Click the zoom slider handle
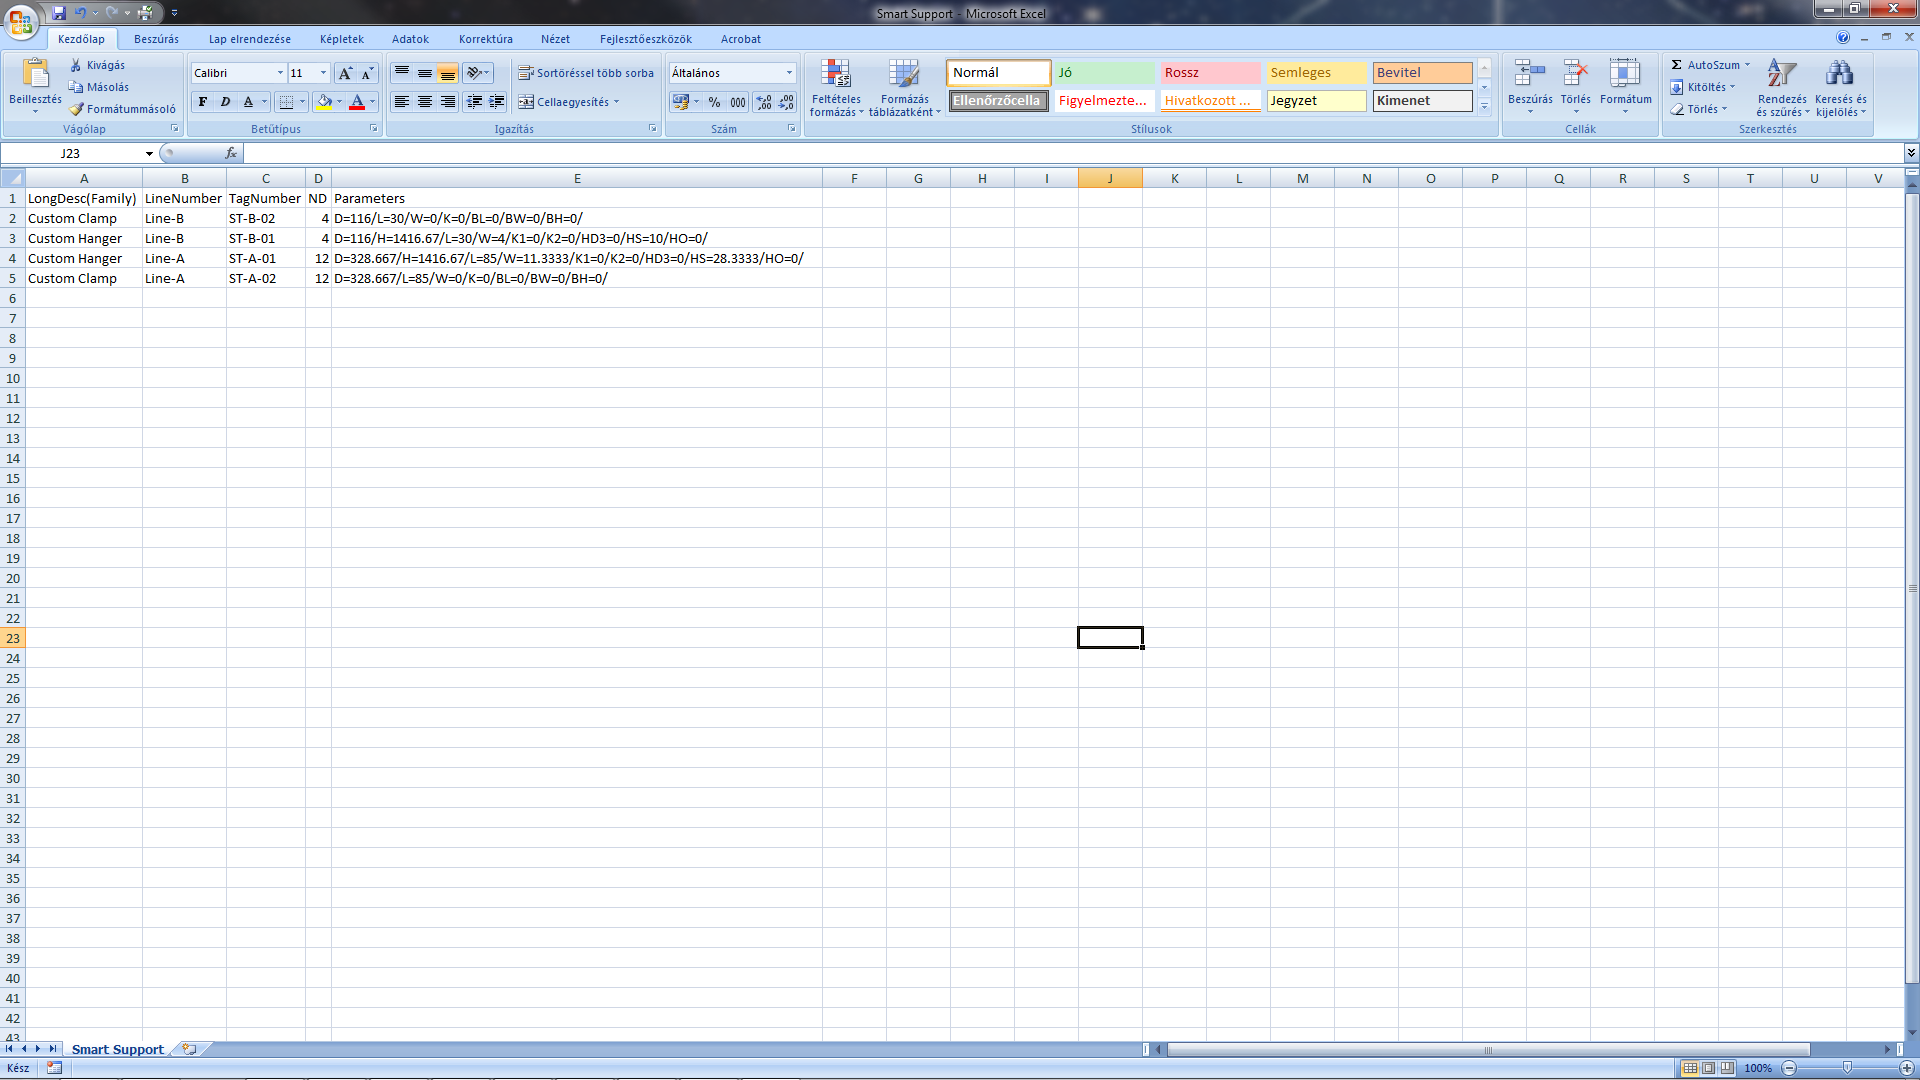 click(x=1847, y=1068)
